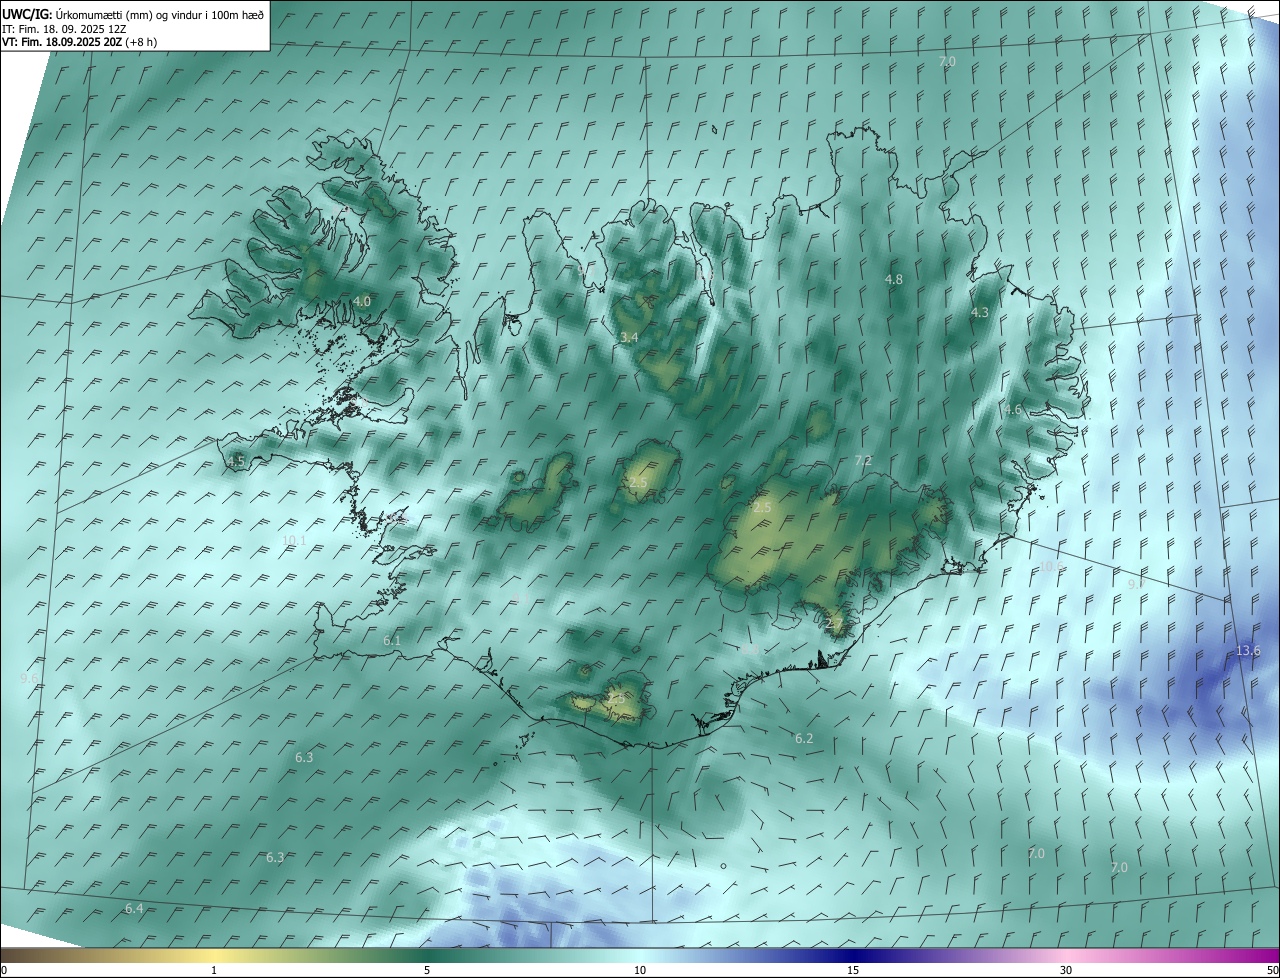Click the color scale tick labeled 30
The width and height of the screenshot is (1280, 978).
pos(1066,971)
